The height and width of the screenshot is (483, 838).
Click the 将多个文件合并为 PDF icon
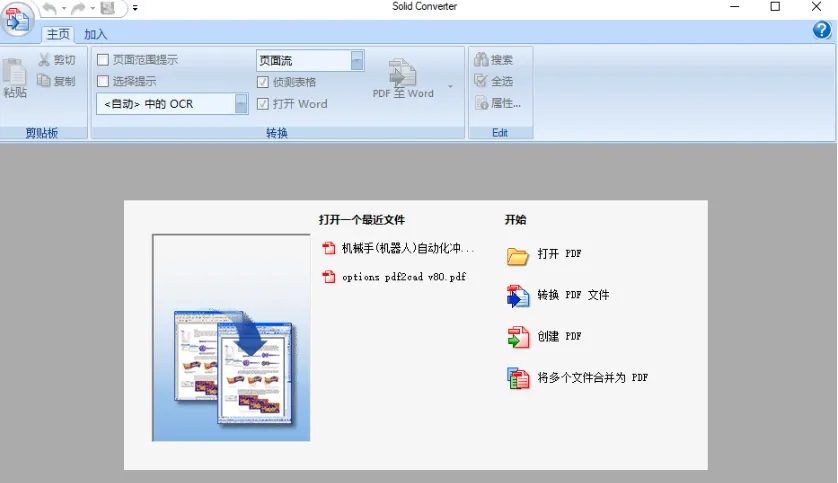coord(518,378)
